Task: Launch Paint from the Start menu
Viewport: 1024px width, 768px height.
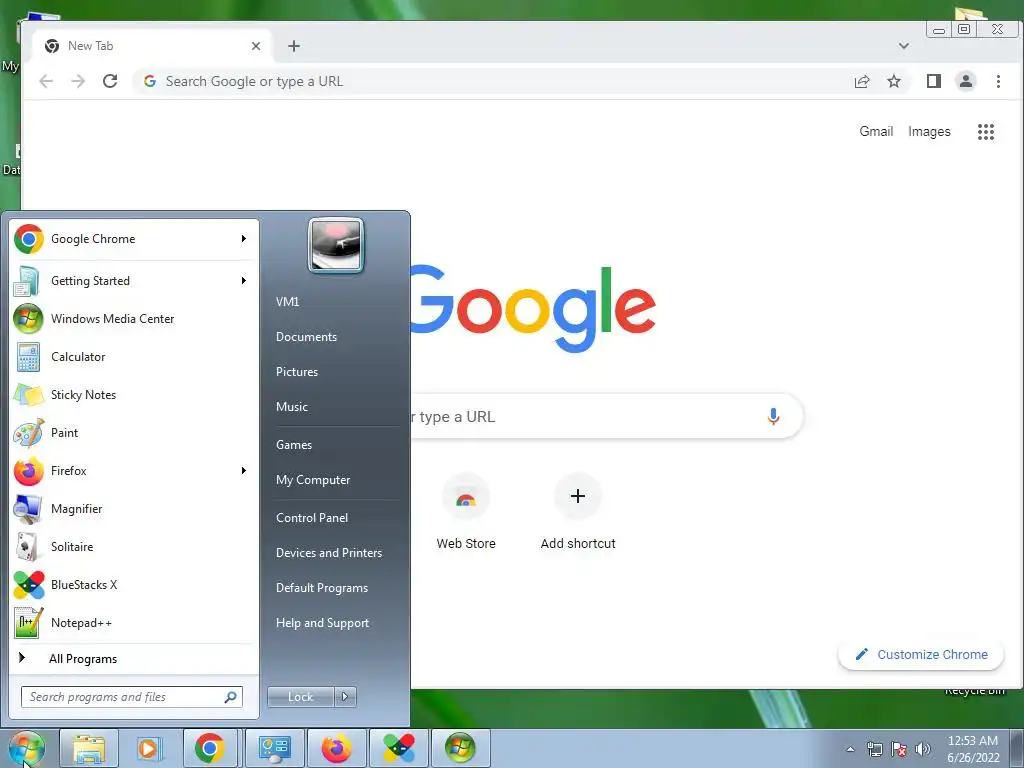Action: pyautogui.click(x=134, y=432)
